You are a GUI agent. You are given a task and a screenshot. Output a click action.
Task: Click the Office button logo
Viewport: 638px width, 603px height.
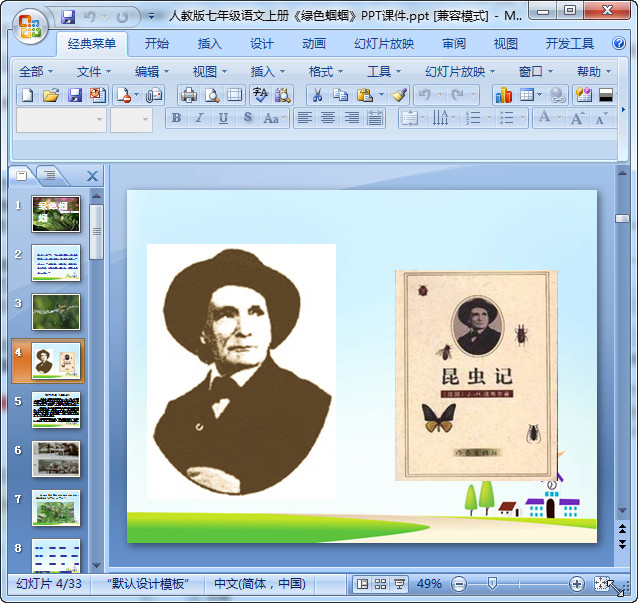[30, 26]
